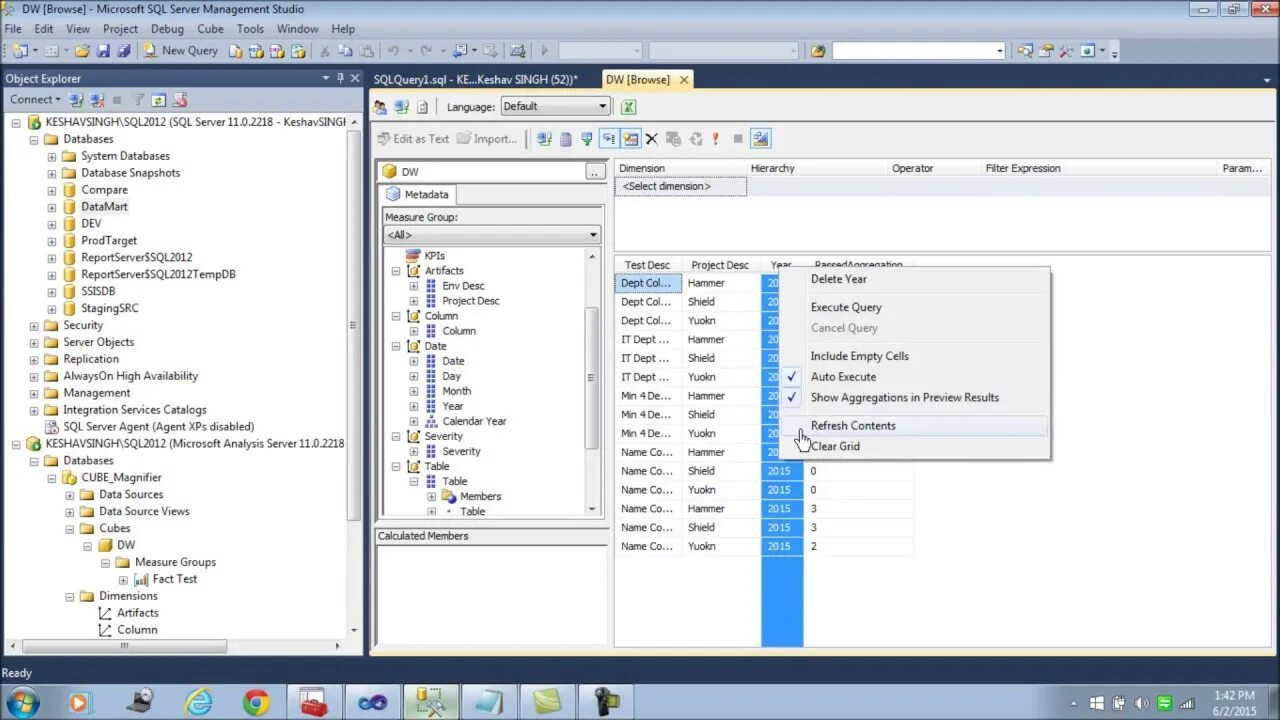Choose Clear Grid in the context menu

coord(915,447)
